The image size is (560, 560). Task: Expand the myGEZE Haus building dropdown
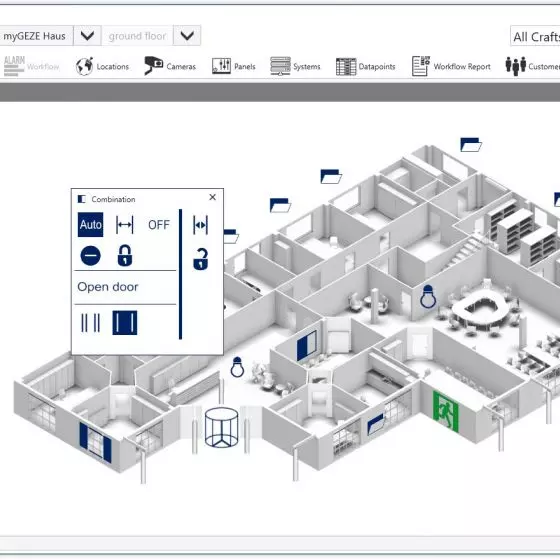[88, 36]
